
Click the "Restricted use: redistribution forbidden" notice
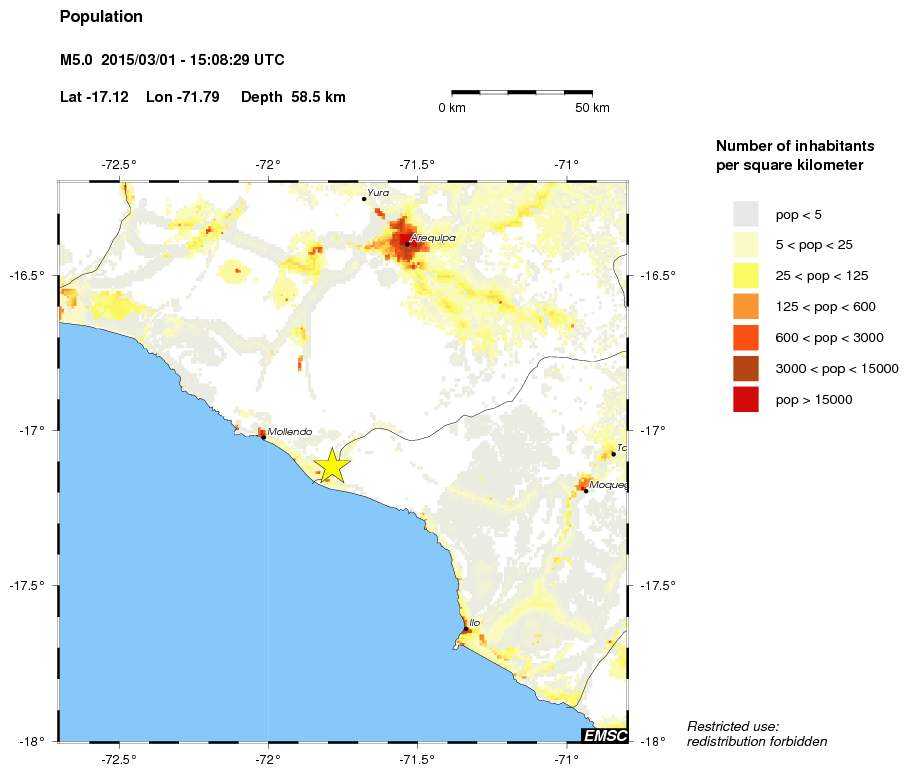[757, 734]
